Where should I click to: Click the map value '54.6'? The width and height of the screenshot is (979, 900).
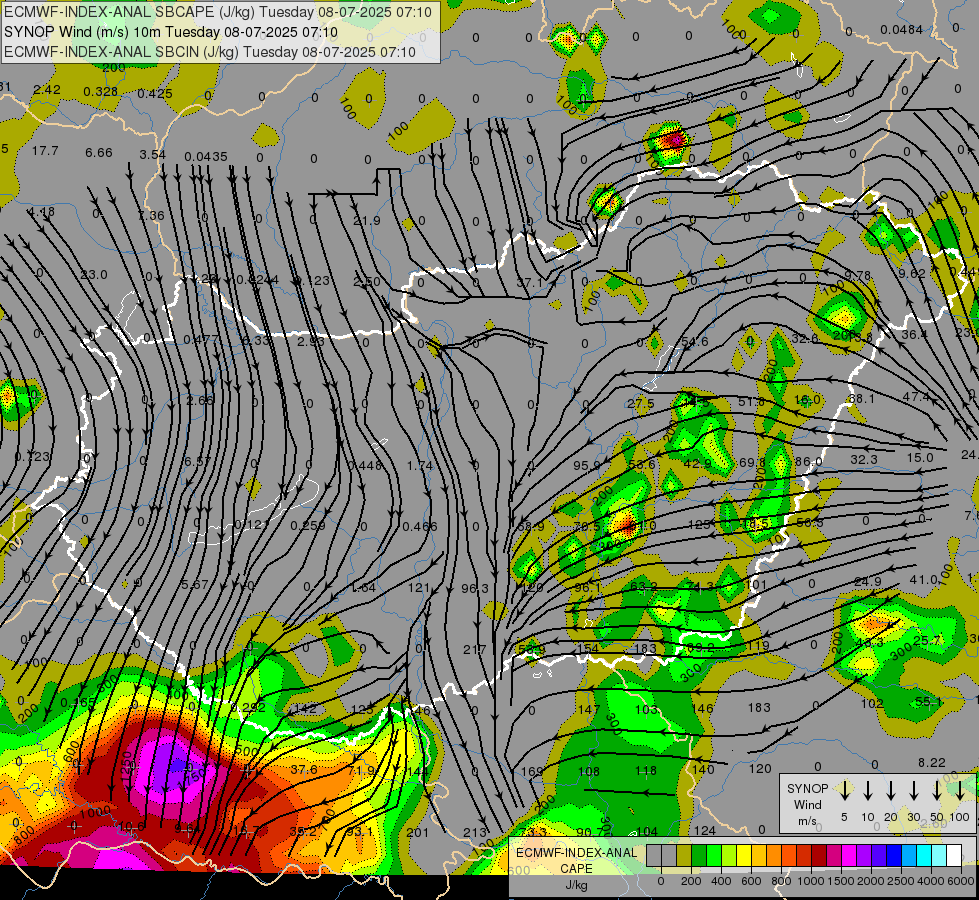click(695, 342)
